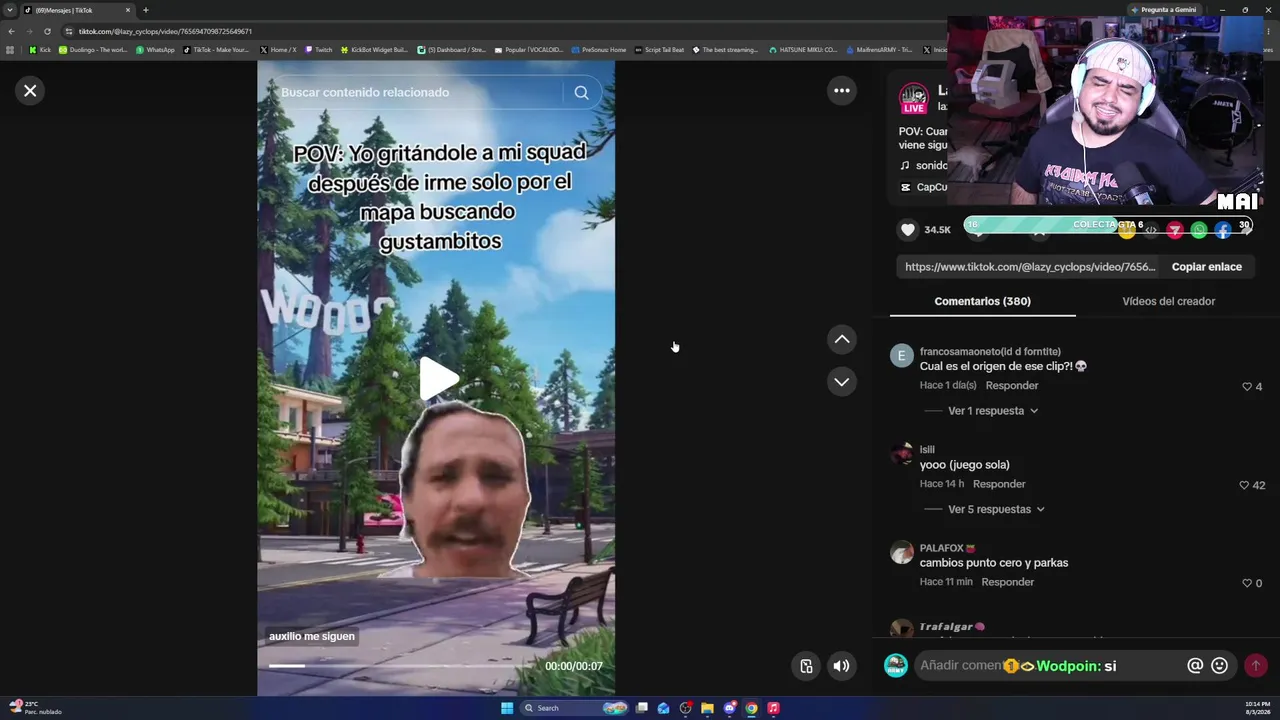Go to next video with down arrow

[x=842, y=382]
